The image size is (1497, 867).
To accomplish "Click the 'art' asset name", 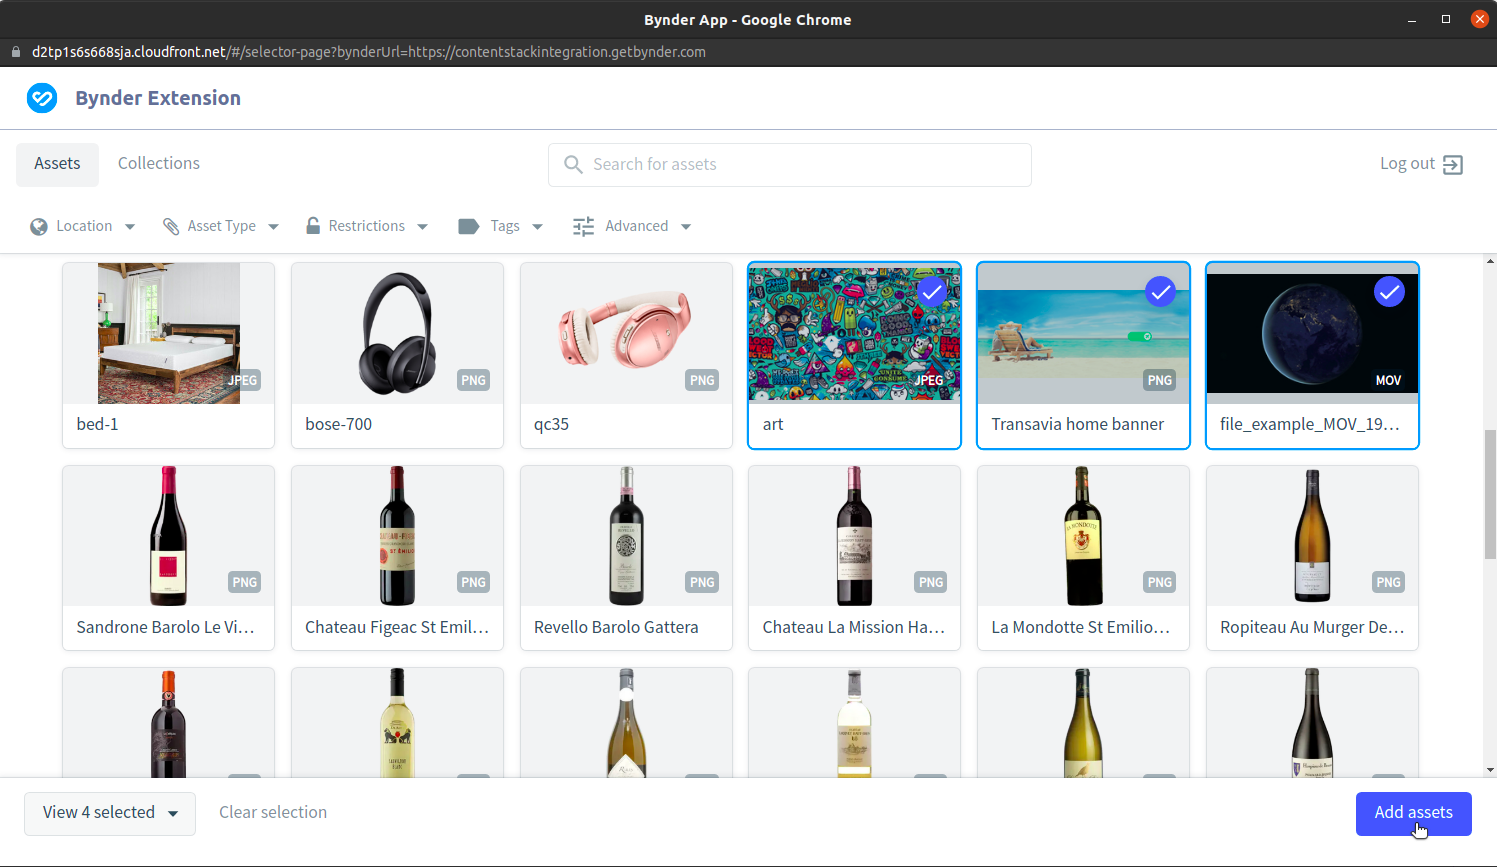I will [773, 425].
